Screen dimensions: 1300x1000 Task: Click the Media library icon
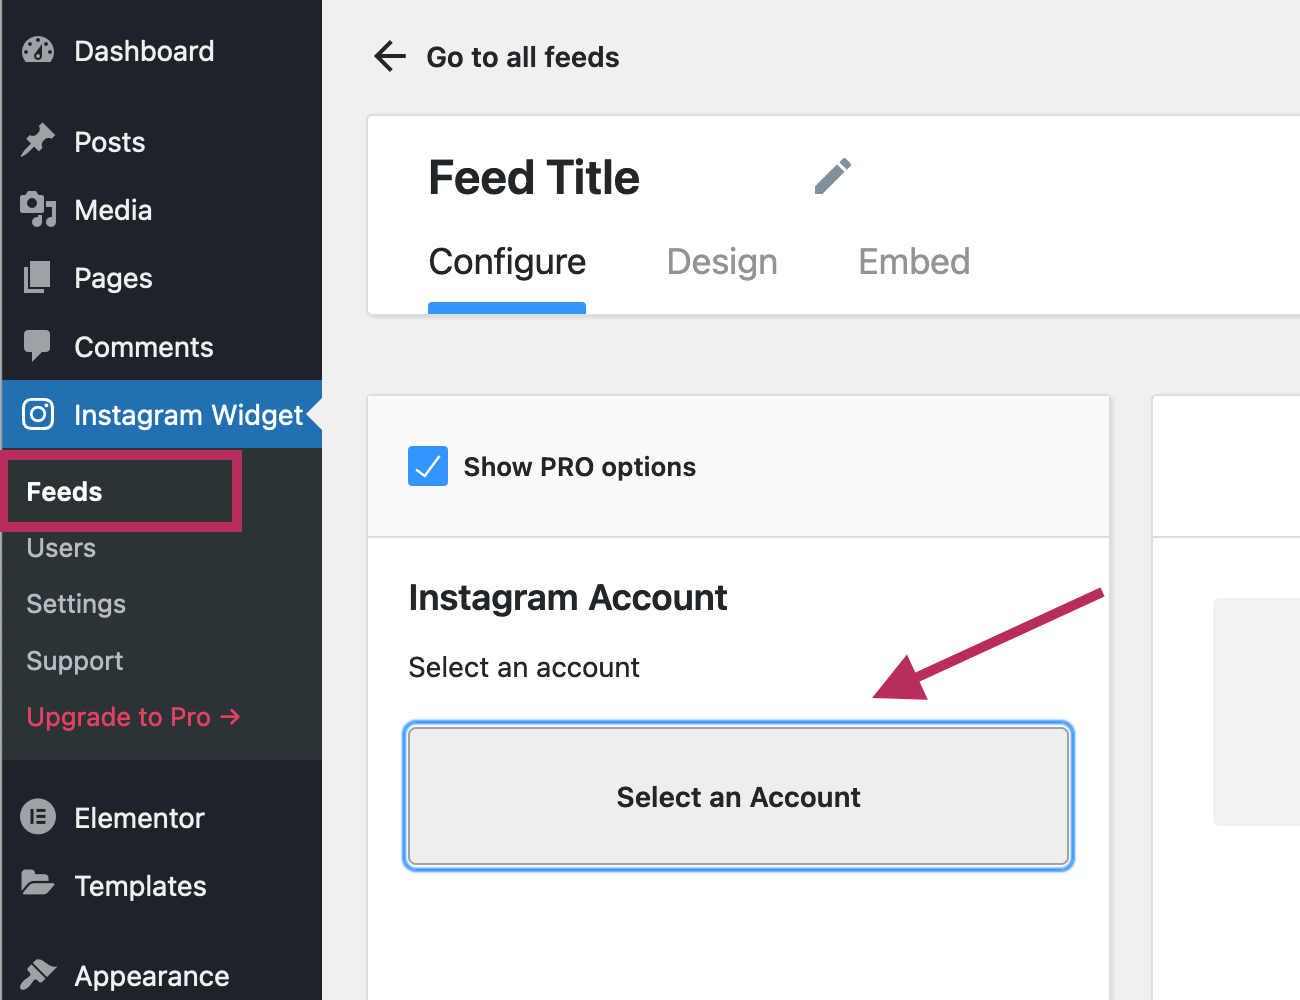[38, 209]
